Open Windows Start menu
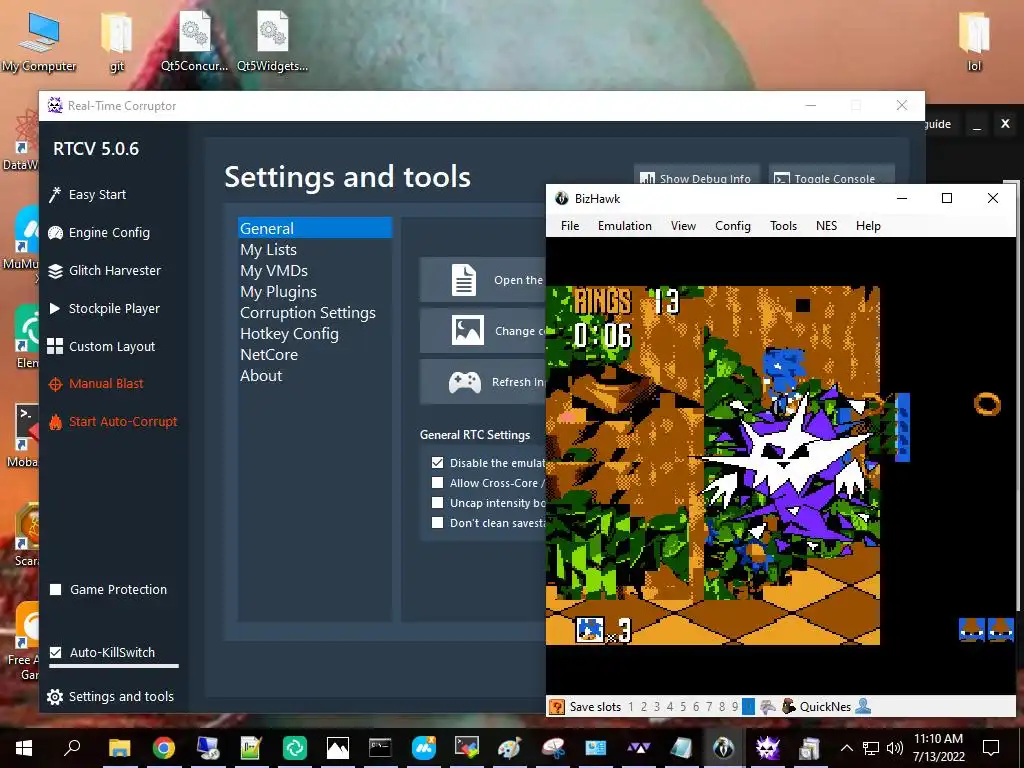Image resolution: width=1024 pixels, height=768 pixels. coord(24,748)
